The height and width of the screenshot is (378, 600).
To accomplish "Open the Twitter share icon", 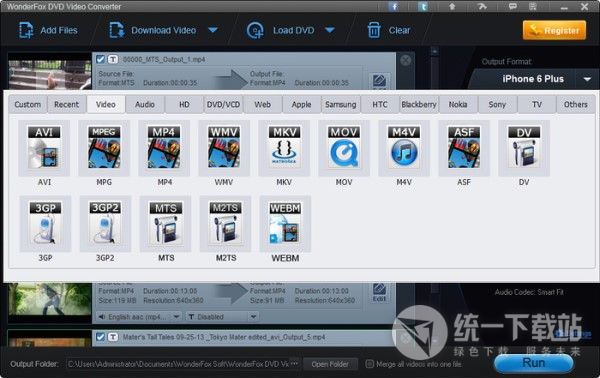I will pyautogui.click(x=423, y=7).
